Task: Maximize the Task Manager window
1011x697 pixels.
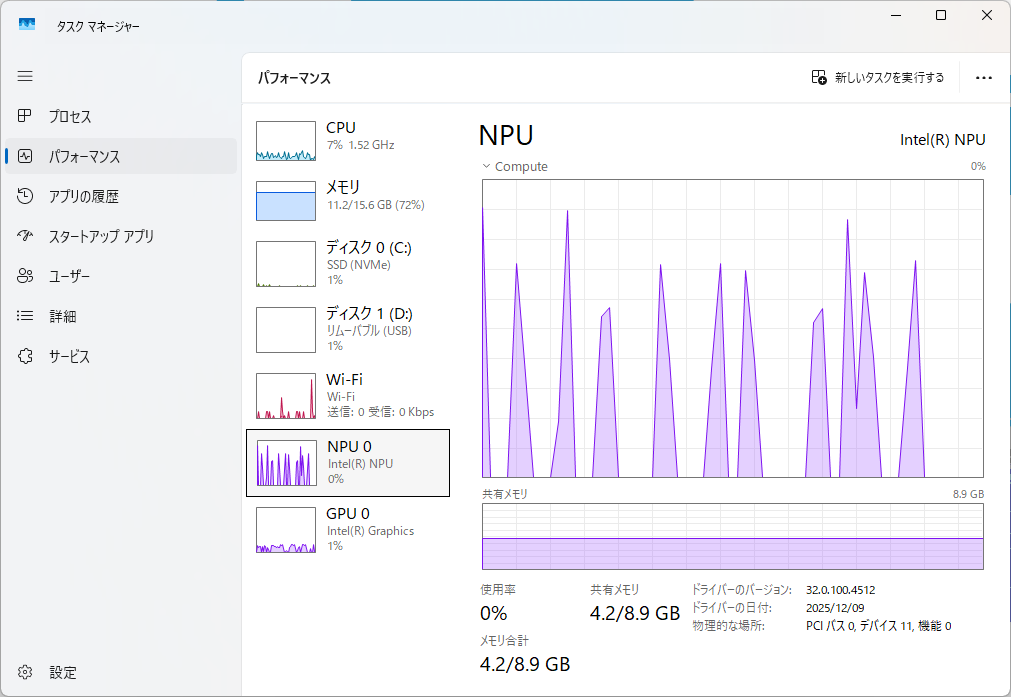Action: click(x=941, y=15)
